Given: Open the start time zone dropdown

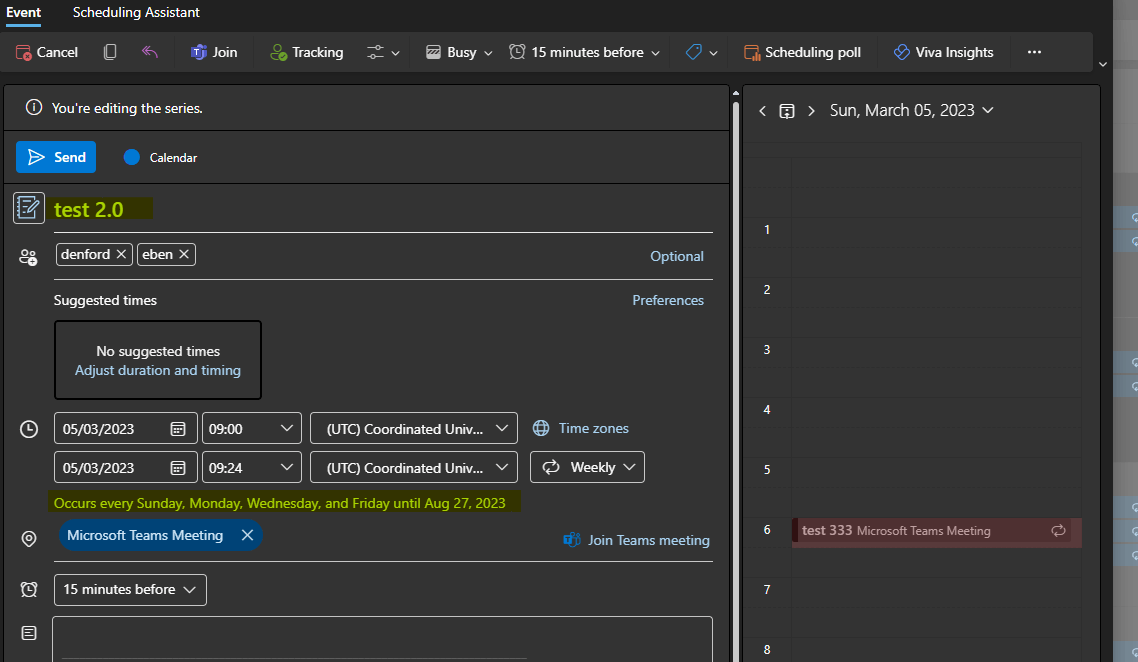Looking at the screenshot, I should pyautogui.click(x=414, y=428).
